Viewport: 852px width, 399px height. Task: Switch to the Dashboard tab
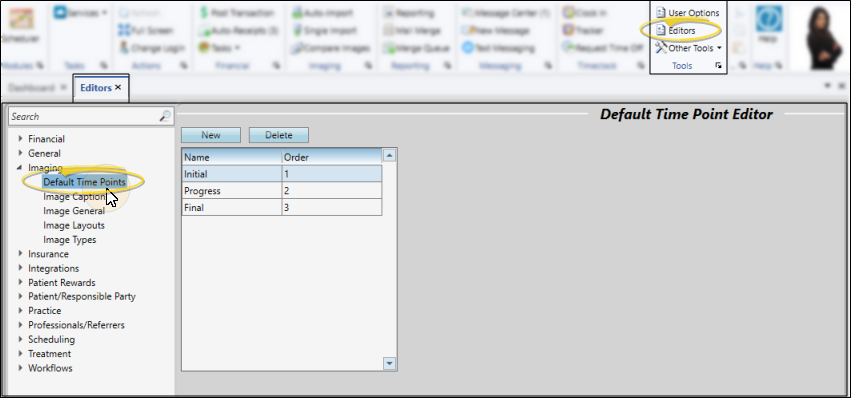32,88
